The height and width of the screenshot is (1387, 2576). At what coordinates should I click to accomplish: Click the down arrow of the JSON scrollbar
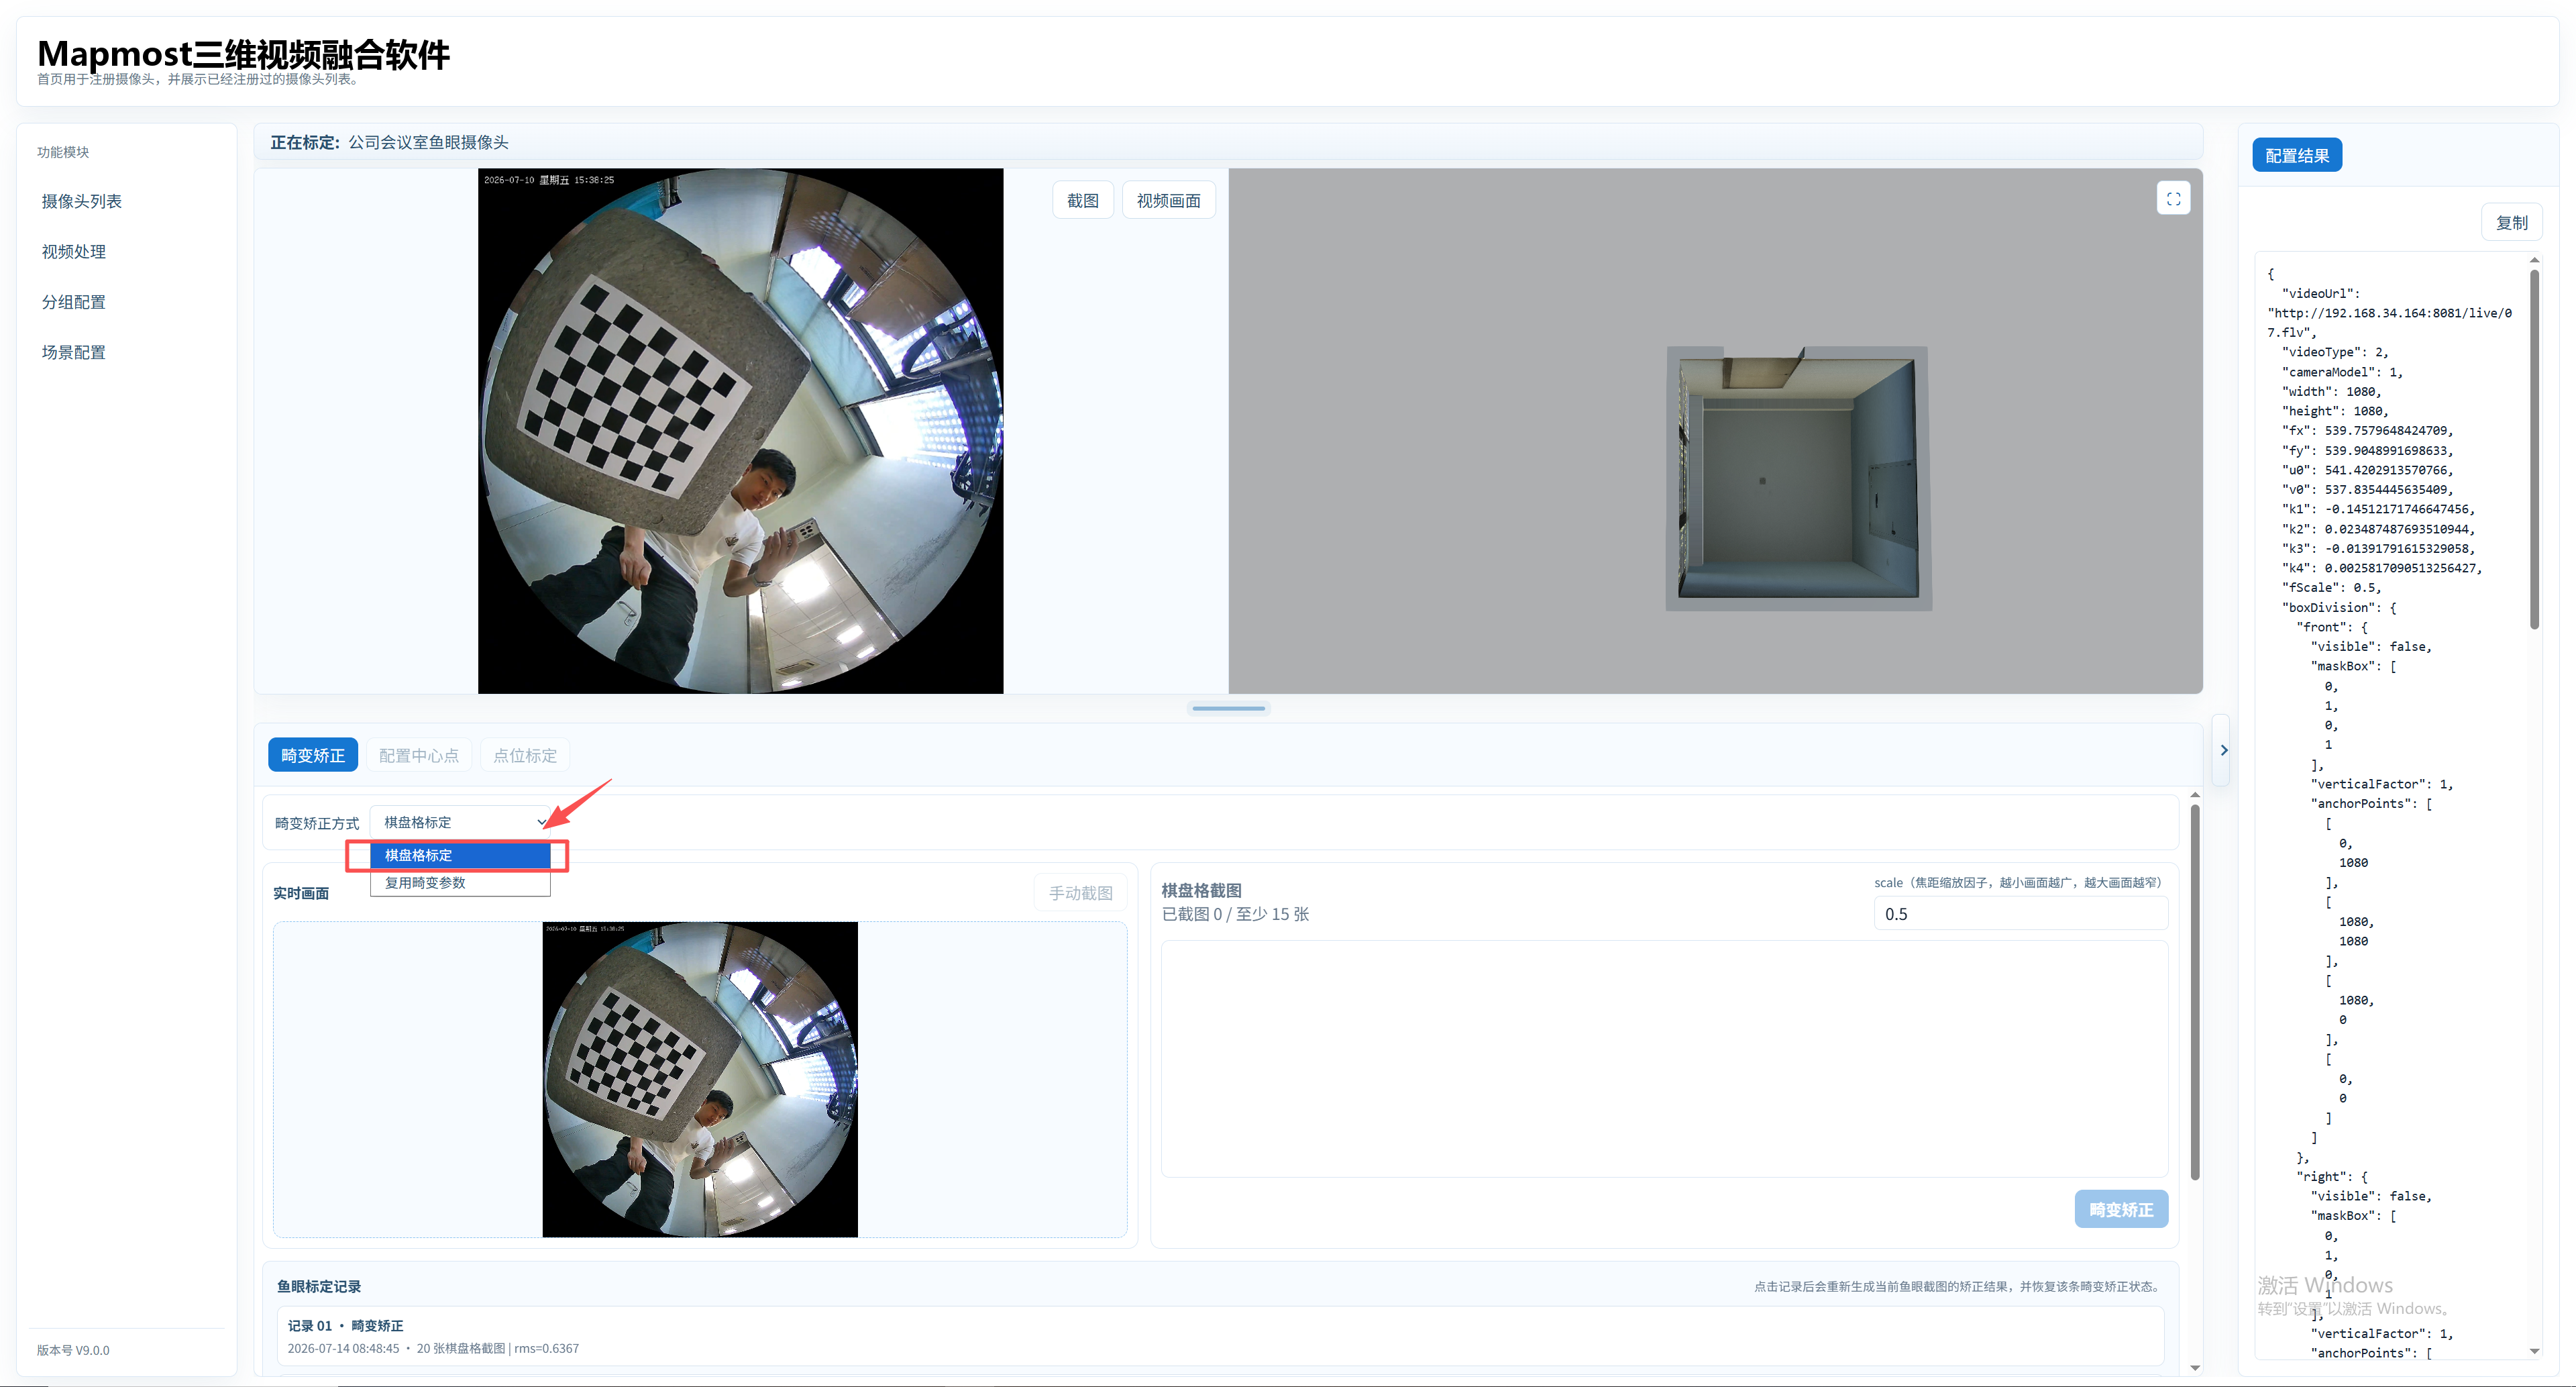pyautogui.click(x=2534, y=1351)
